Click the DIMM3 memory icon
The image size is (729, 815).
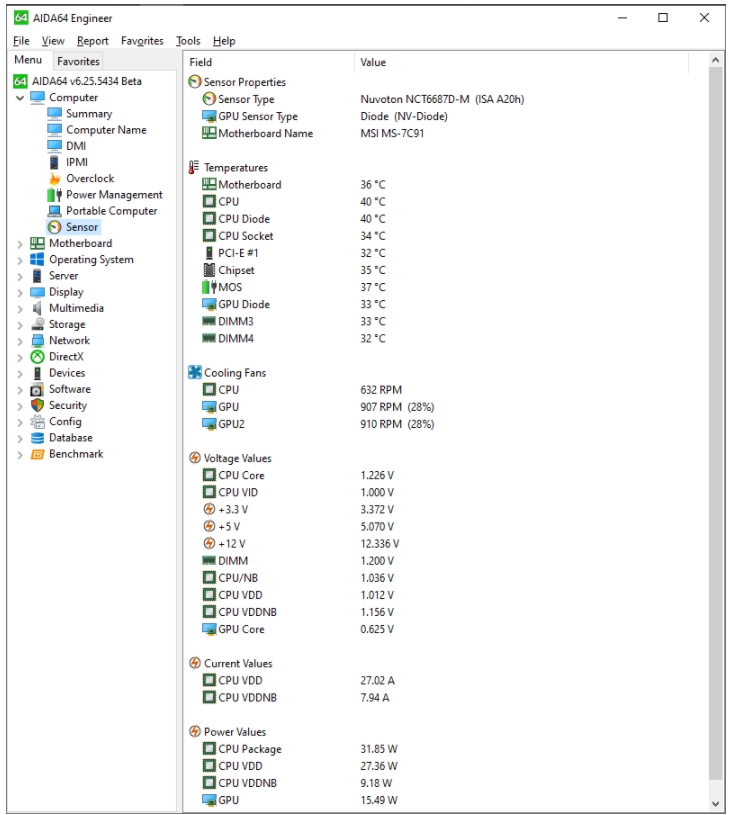point(209,321)
